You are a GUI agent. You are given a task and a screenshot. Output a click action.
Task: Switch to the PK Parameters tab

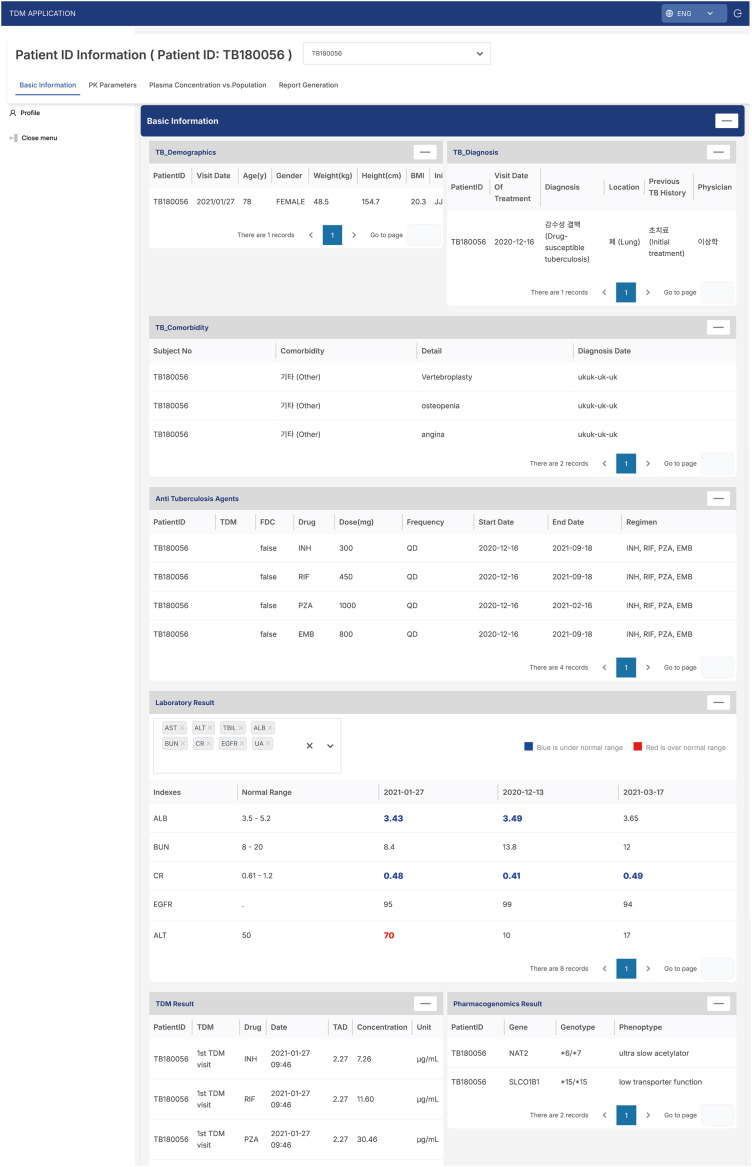pyautogui.click(x=112, y=85)
